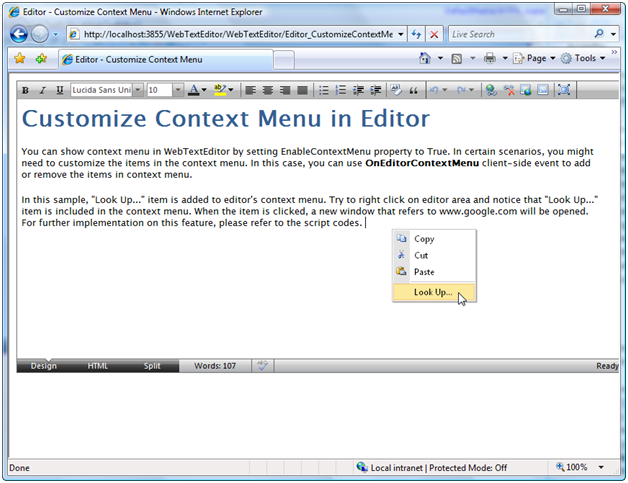Switch to the HTML view tab
The width and height of the screenshot is (628, 483).
[98, 366]
